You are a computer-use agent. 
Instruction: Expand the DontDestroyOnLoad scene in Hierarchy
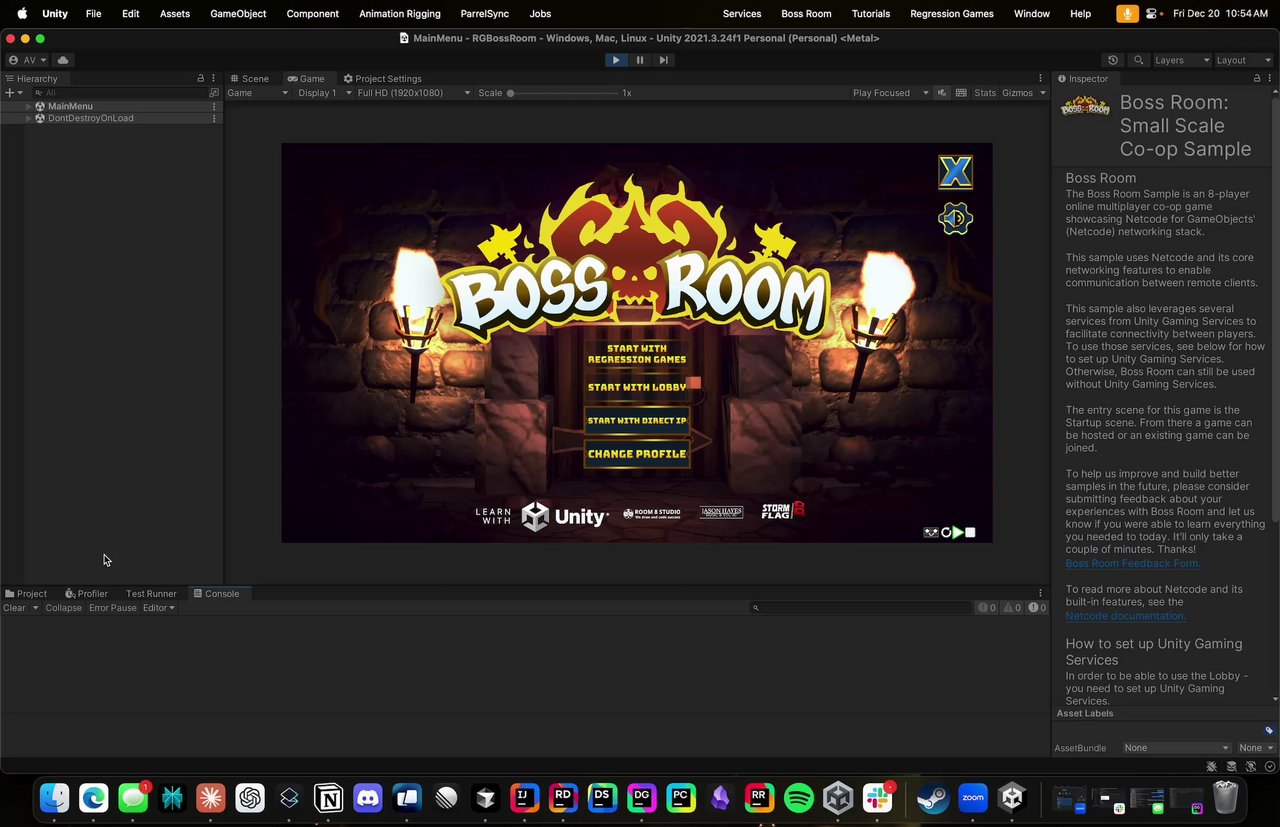click(x=29, y=118)
